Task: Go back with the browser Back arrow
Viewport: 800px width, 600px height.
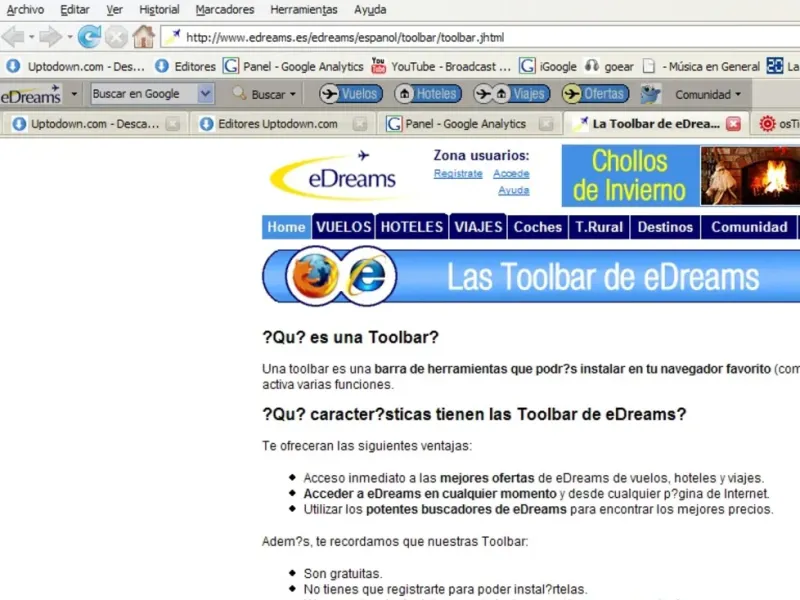Action: click(13, 37)
